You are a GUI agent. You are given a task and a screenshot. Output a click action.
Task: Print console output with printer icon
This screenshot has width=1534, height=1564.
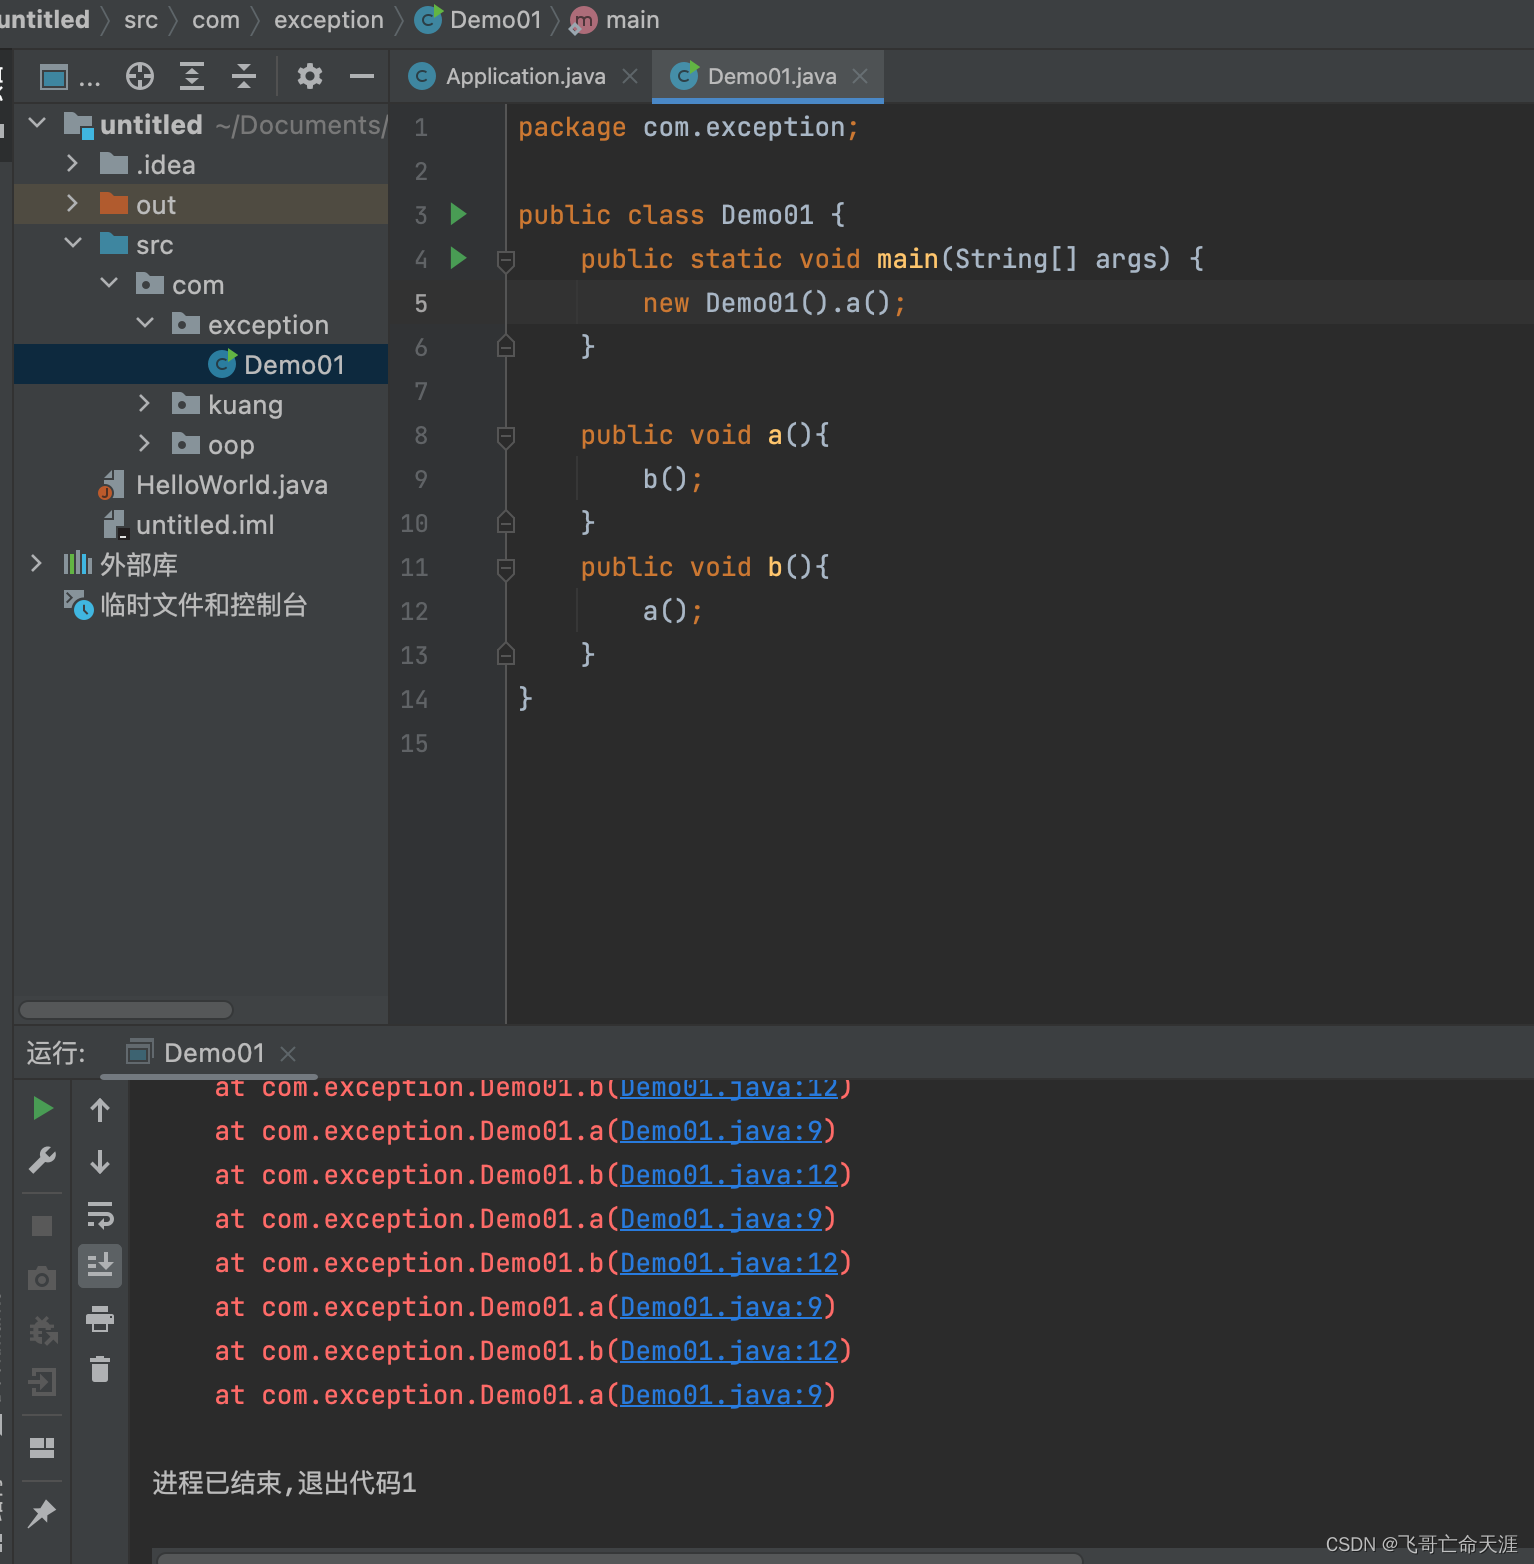pyautogui.click(x=100, y=1319)
